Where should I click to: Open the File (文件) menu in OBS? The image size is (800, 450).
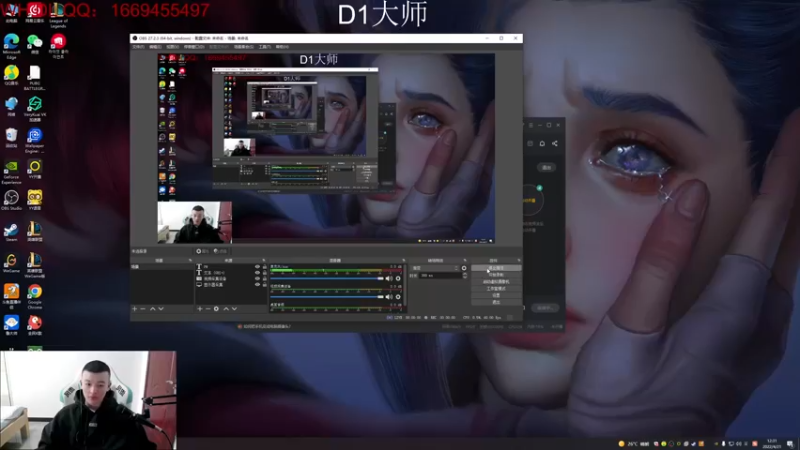tap(138, 47)
